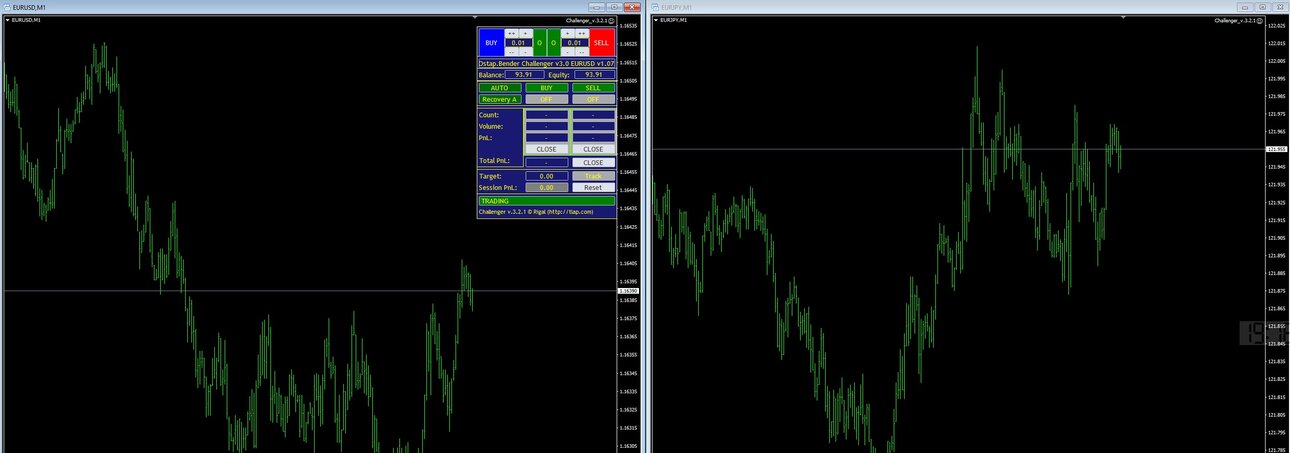
Task: Close the EURUSD,M1 chart window
Action: (632, 7)
